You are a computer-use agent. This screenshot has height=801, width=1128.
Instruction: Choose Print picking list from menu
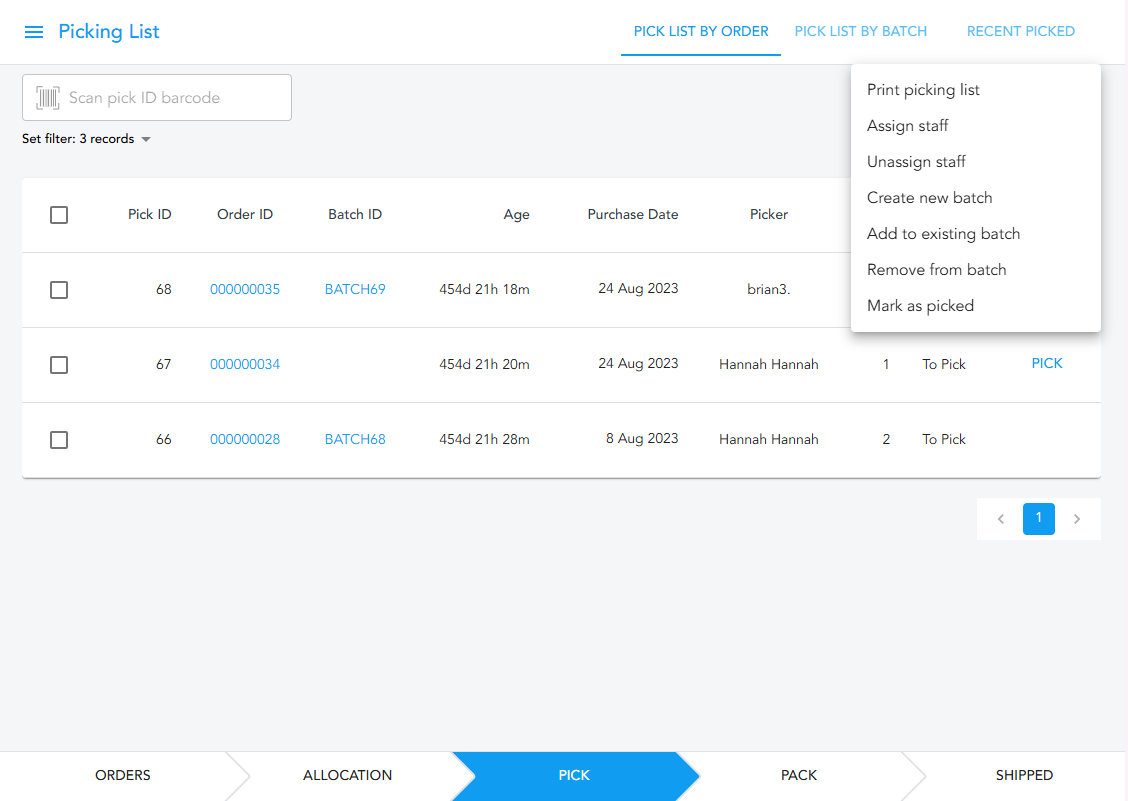click(x=923, y=90)
